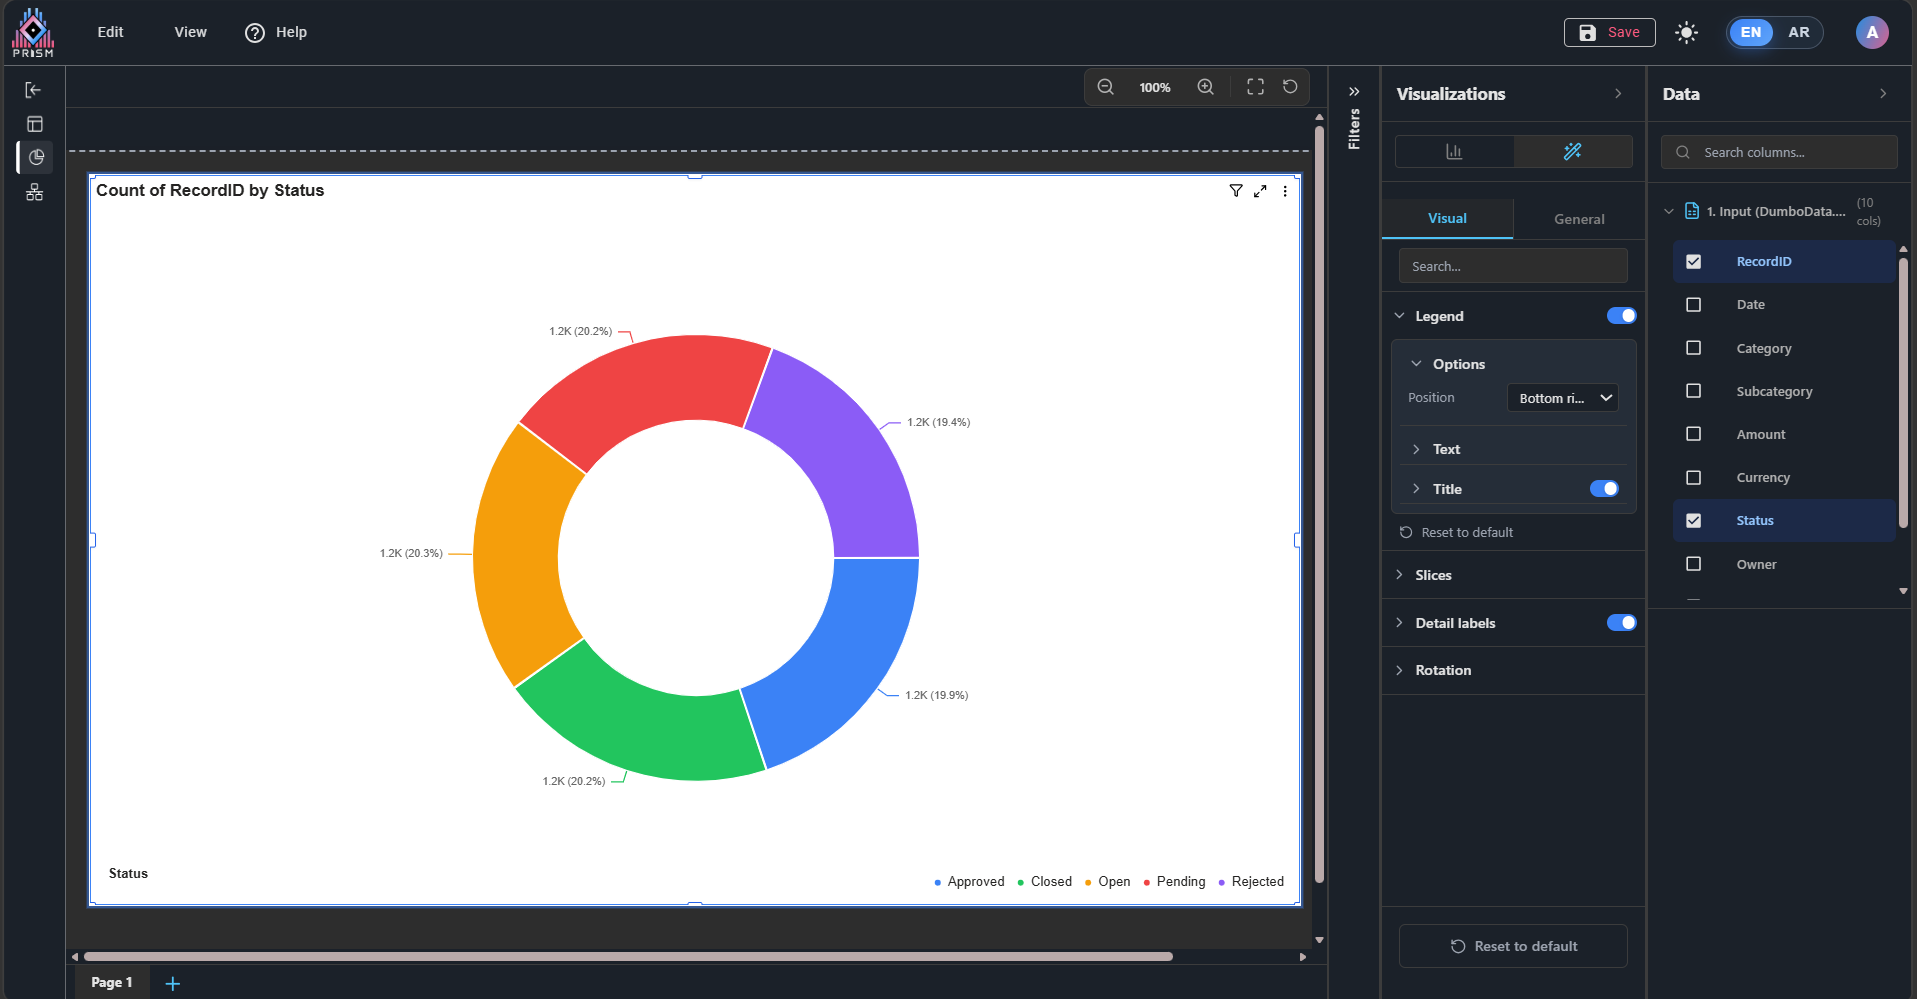The width and height of the screenshot is (1917, 999).
Task: Open the filter icon on the chart
Action: click(x=1236, y=191)
